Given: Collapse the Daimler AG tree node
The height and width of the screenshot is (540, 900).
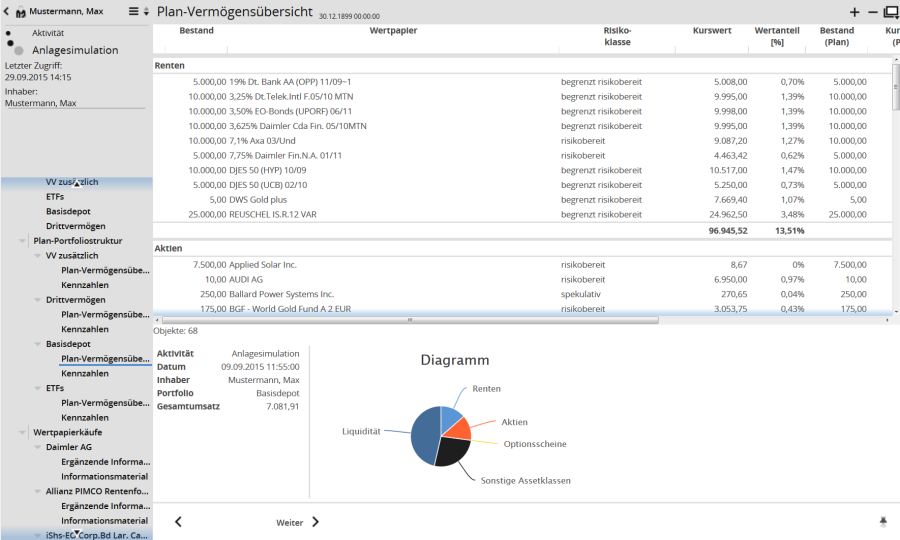Looking at the screenshot, I should click(x=37, y=447).
